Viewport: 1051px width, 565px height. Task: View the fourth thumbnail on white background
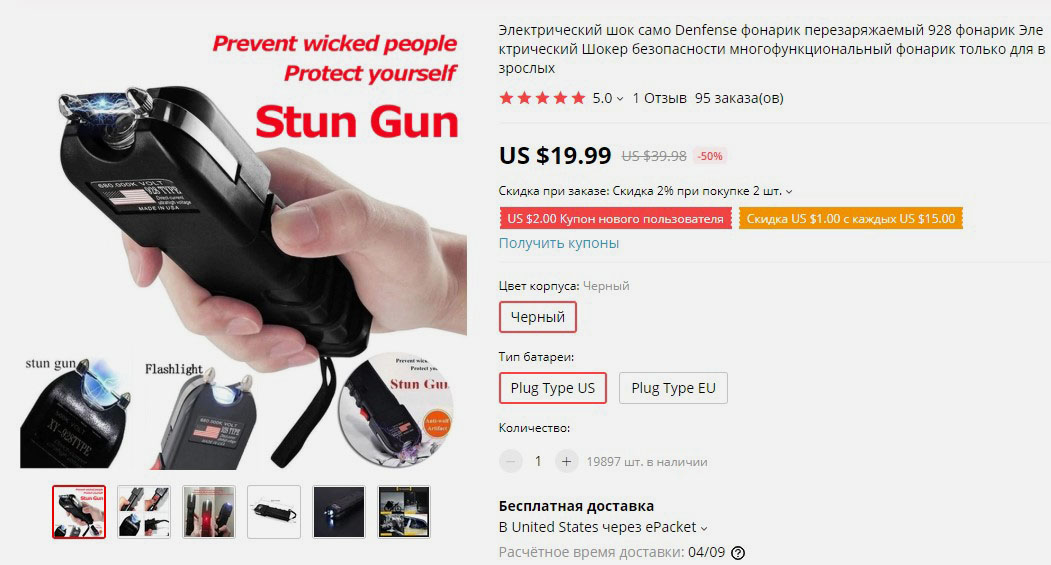point(274,512)
